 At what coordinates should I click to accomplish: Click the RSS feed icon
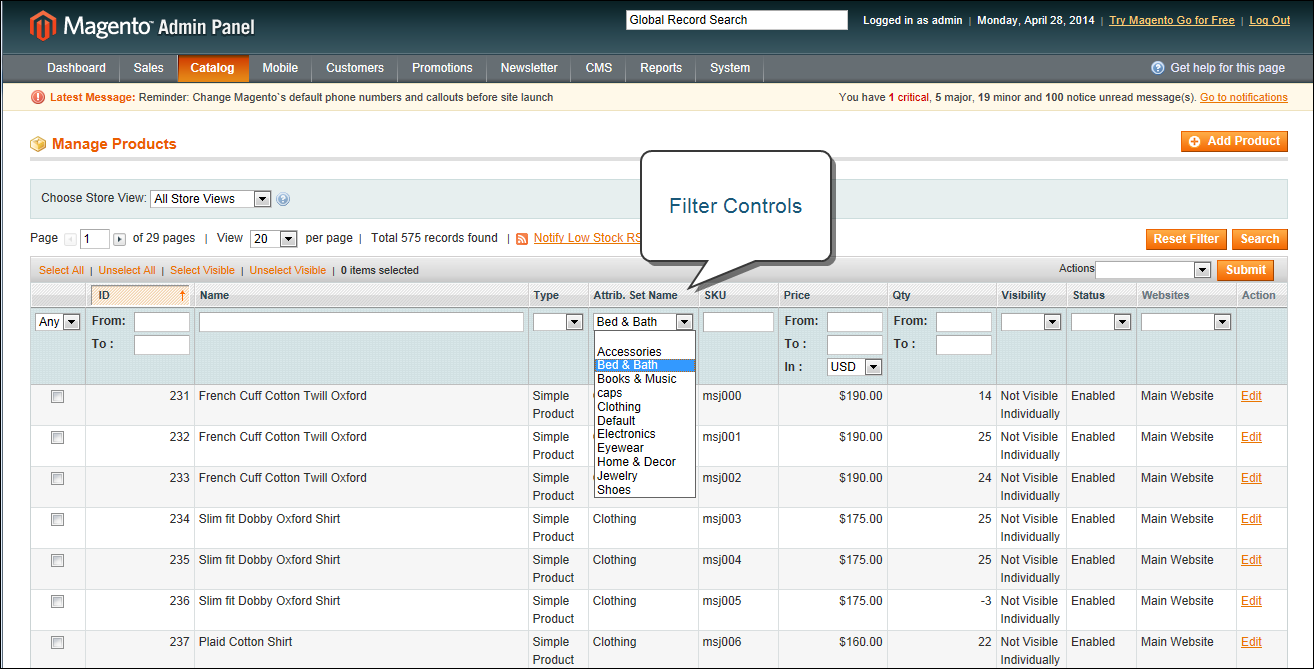(x=521, y=239)
